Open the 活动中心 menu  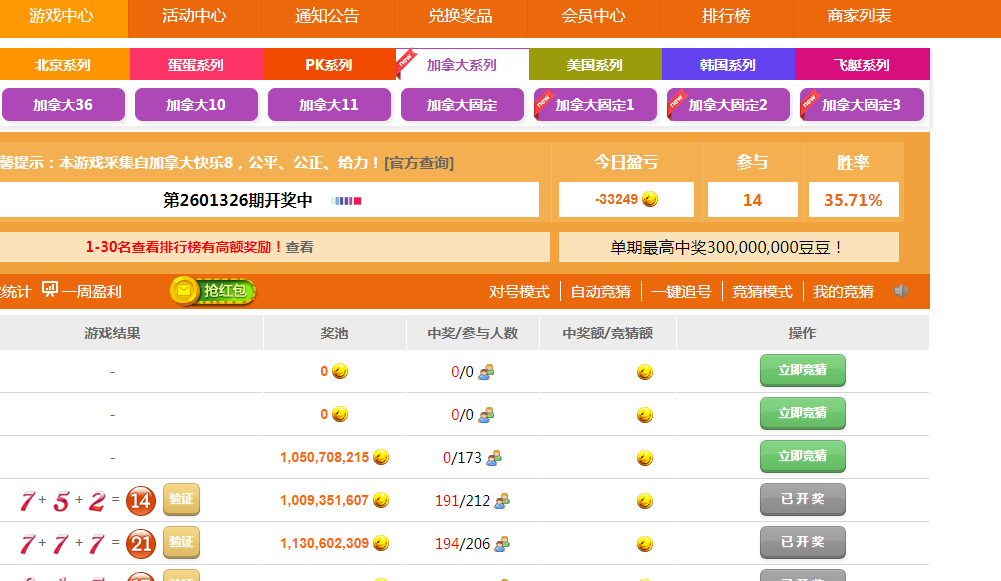tap(194, 16)
